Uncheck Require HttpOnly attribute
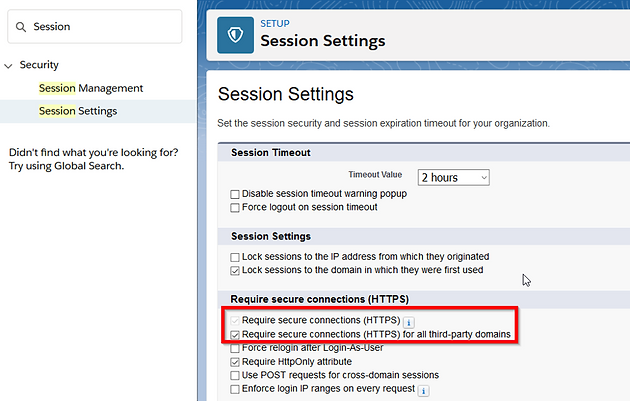Image resolution: width=630 pixels, height=401 pixels. pos(235,362)
